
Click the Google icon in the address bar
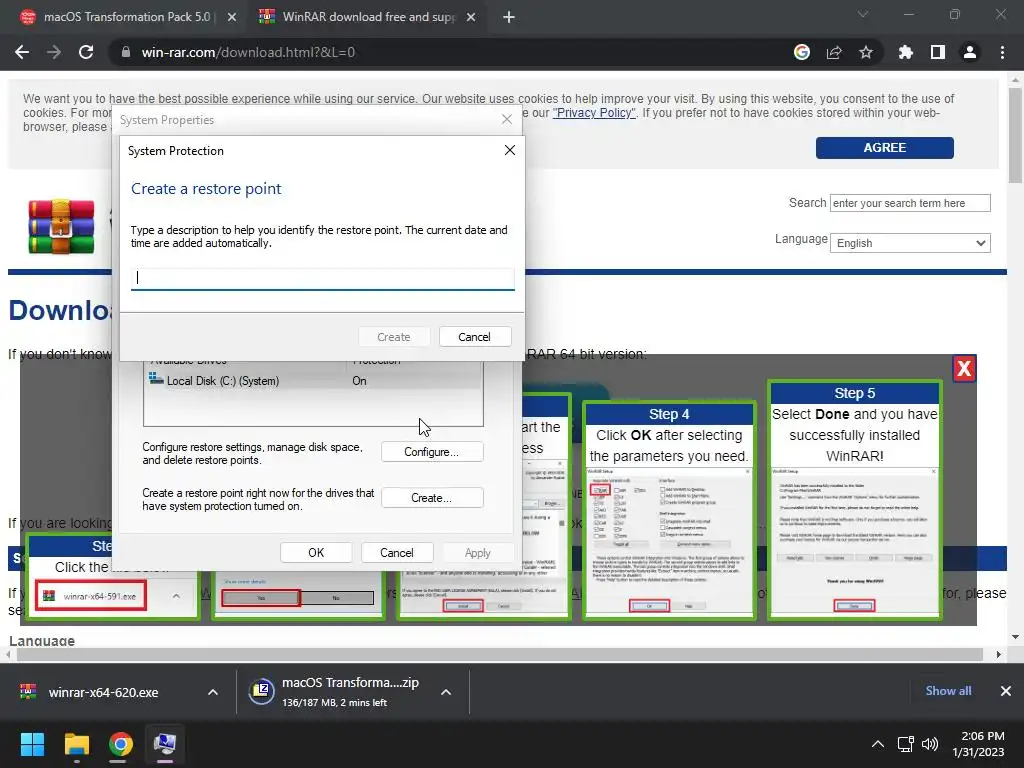coord(802,52)
